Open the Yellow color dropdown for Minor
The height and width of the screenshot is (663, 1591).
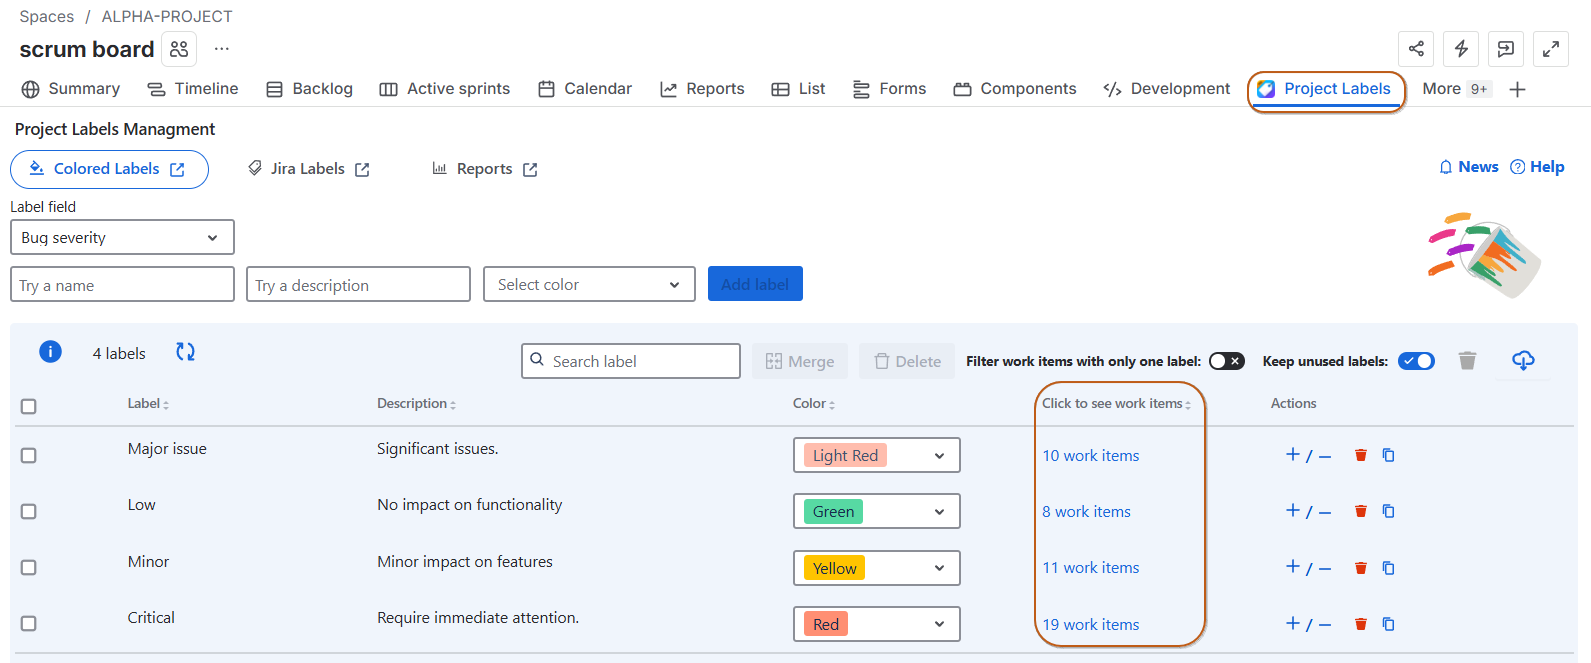click(876, 568)
